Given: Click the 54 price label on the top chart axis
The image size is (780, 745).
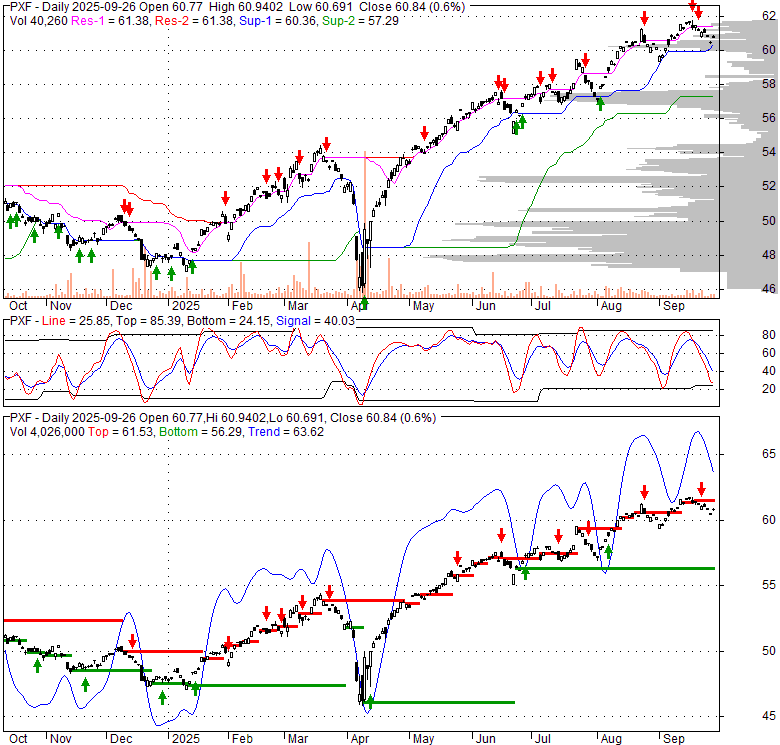Looking at the screenshot, I should (769, 152).
